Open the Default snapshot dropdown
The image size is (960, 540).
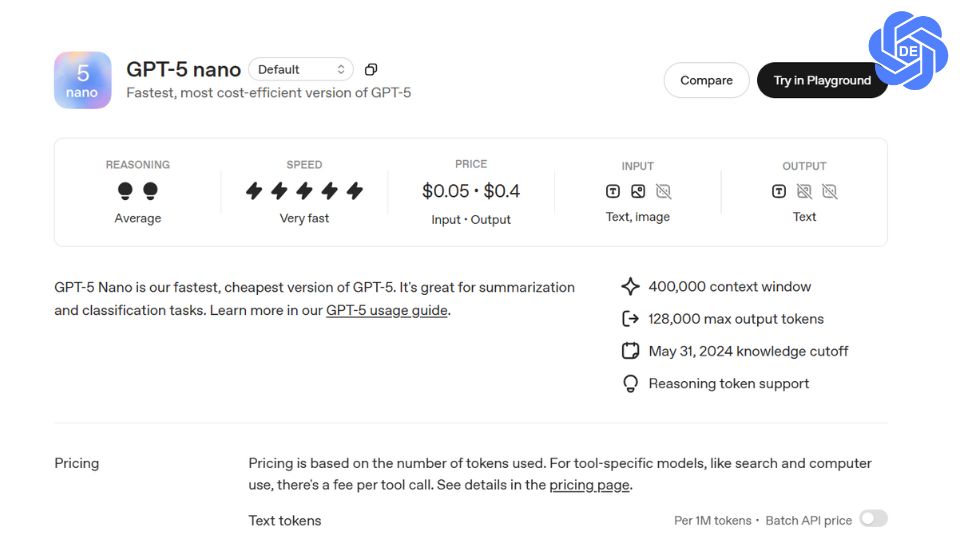[301, 69]
